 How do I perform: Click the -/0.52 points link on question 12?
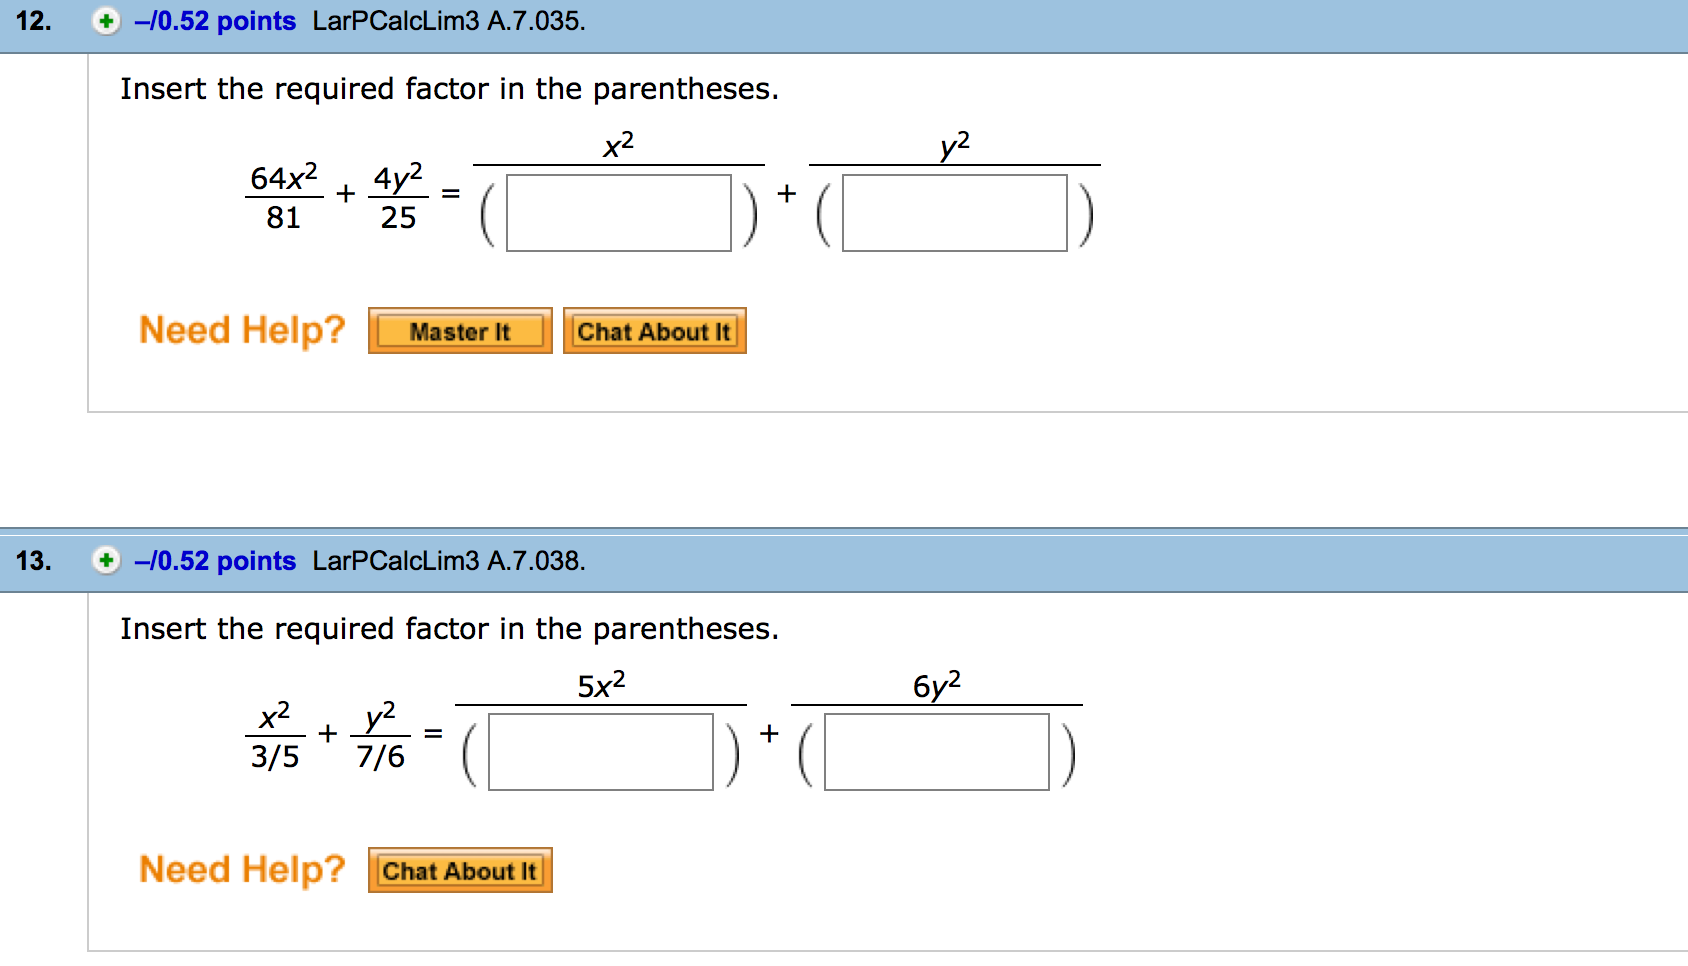(217, 22)
